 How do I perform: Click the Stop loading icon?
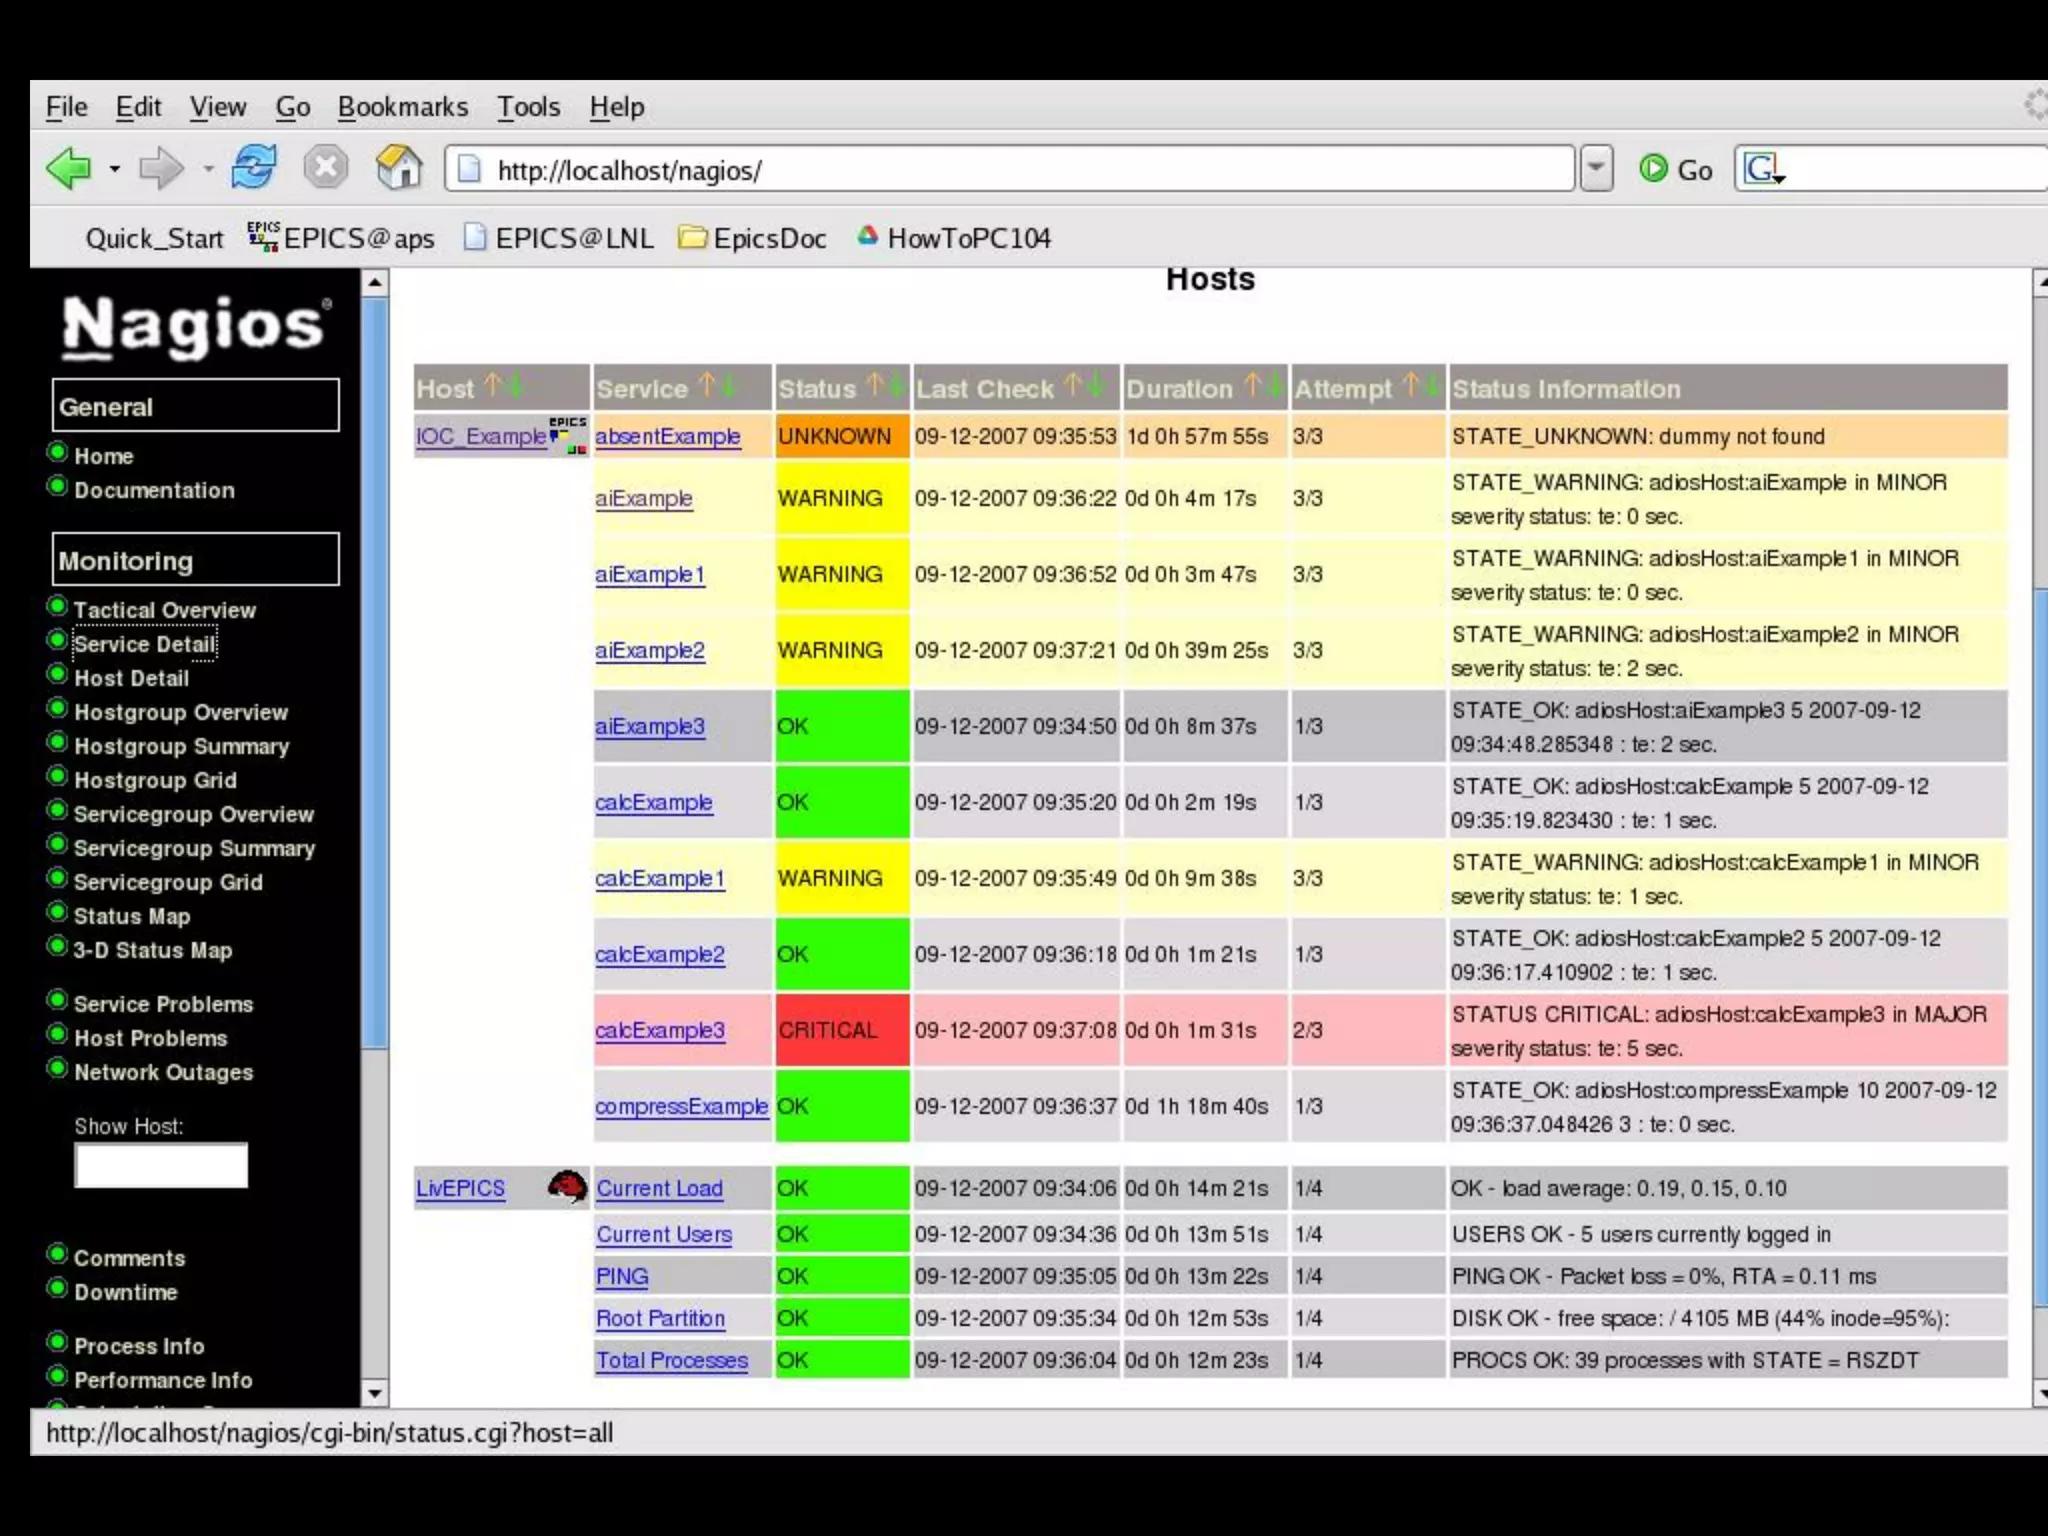click(326, 167)
